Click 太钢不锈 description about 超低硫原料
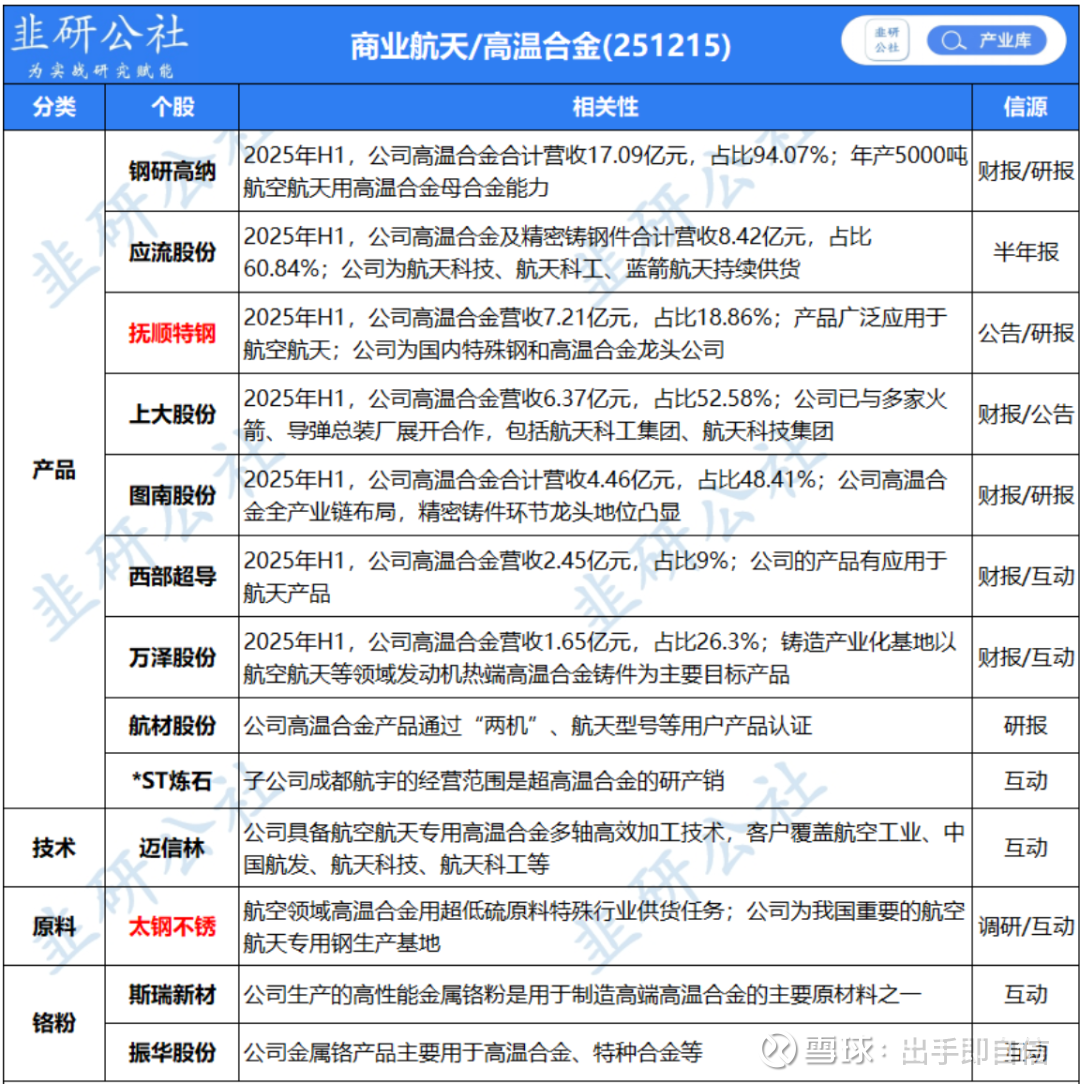This screenshot has height=1084, width=1080. (x=604, y=926)
